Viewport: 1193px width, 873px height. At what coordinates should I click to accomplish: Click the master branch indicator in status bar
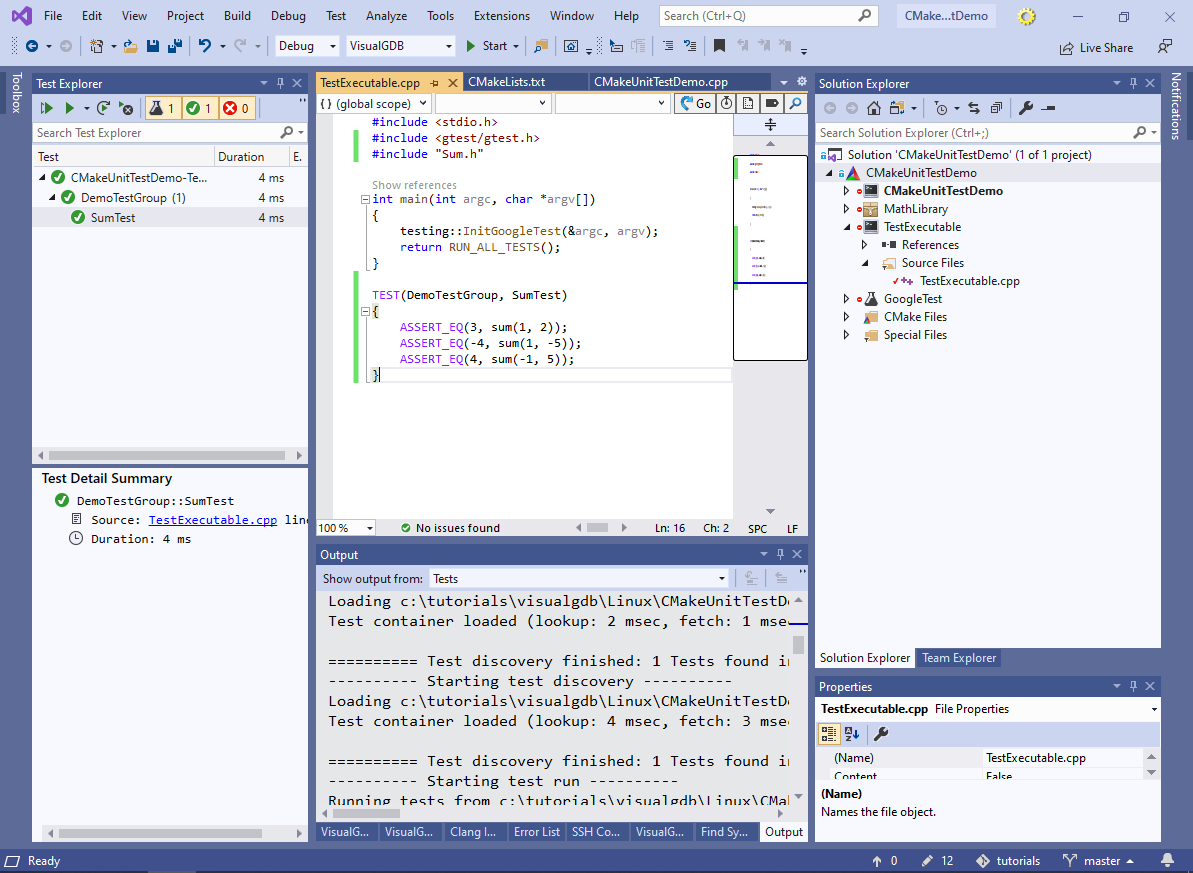point(1099,861)
